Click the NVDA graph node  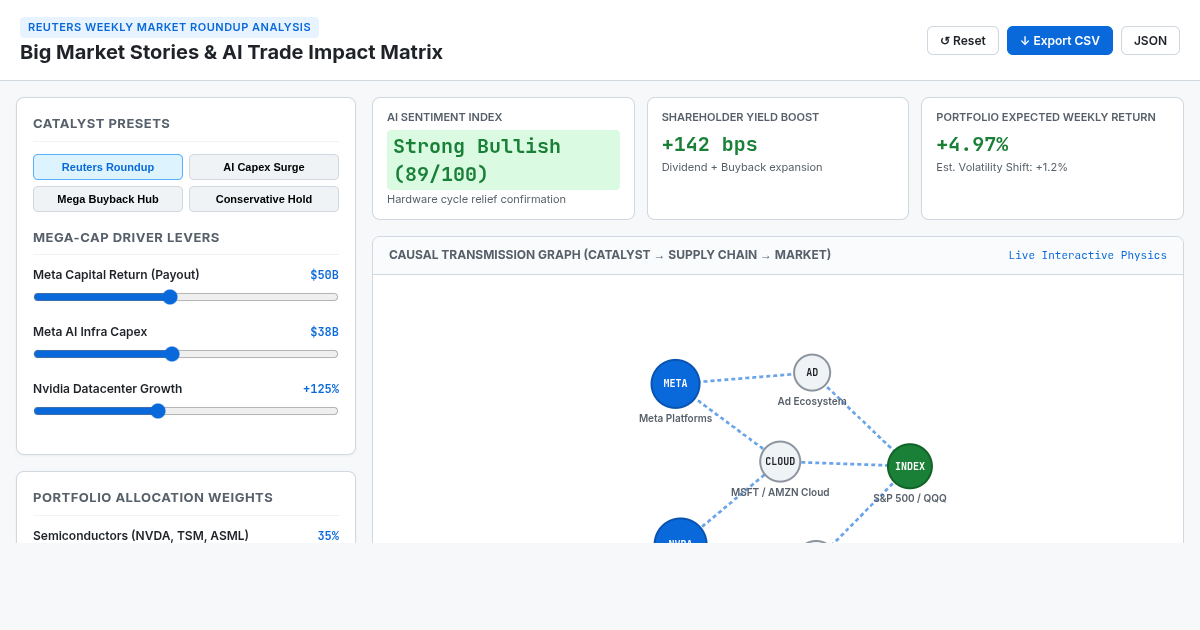(681, 531)
